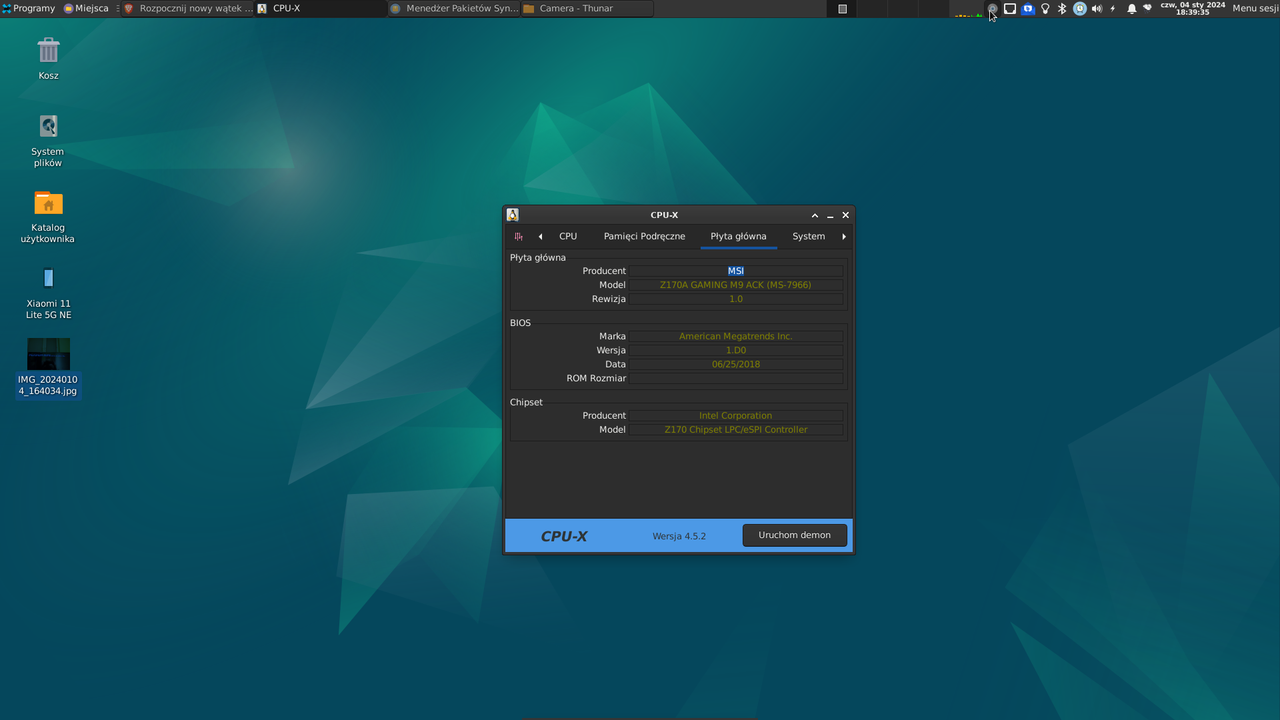Click the show desktop panel button
Viewport: 1280px width, 720px height.
pos(842,8)
